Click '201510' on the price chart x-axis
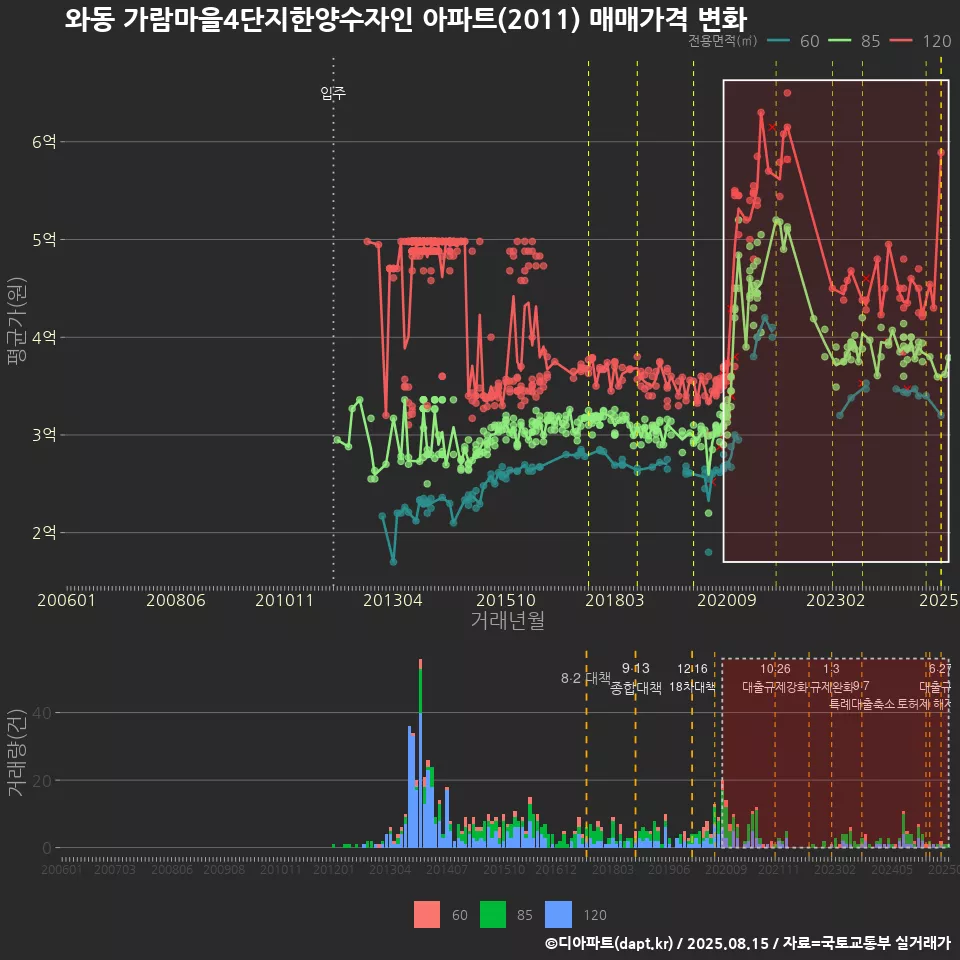Viewport: 960px width, 960px height. (506, 600)
